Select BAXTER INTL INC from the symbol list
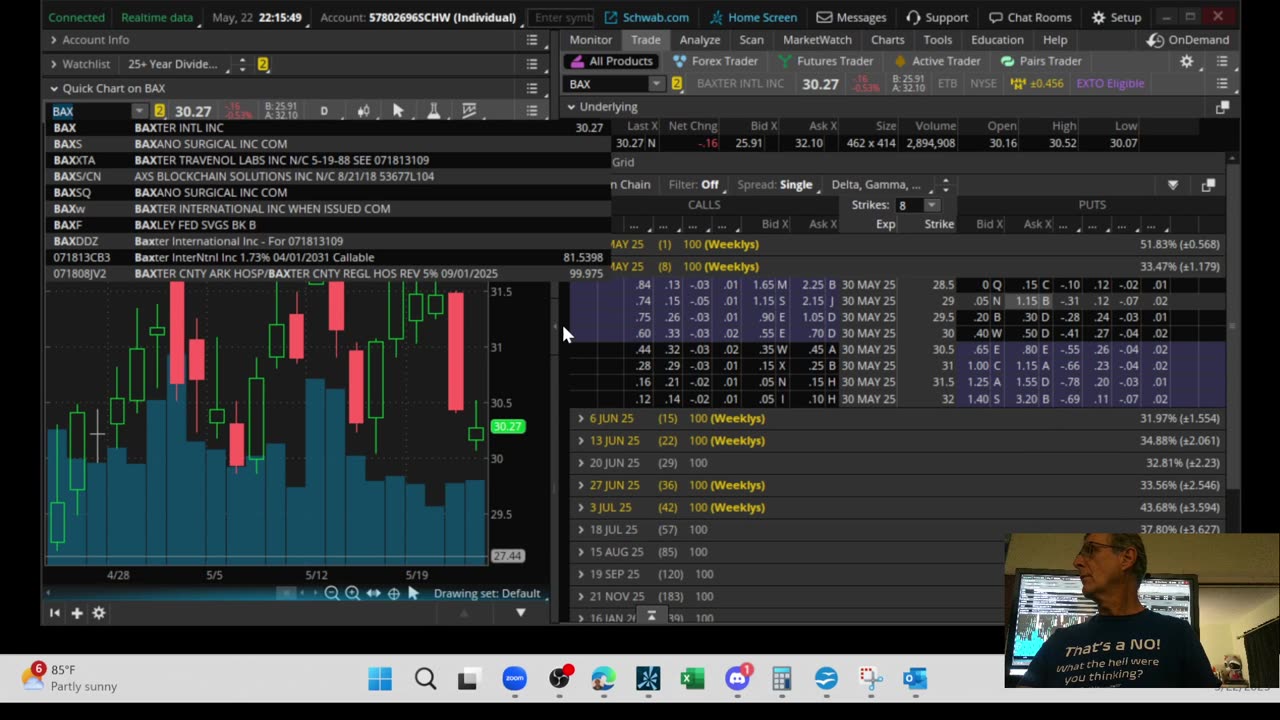The width and height of the screenshot is (1280, 720). coord(329,128)
